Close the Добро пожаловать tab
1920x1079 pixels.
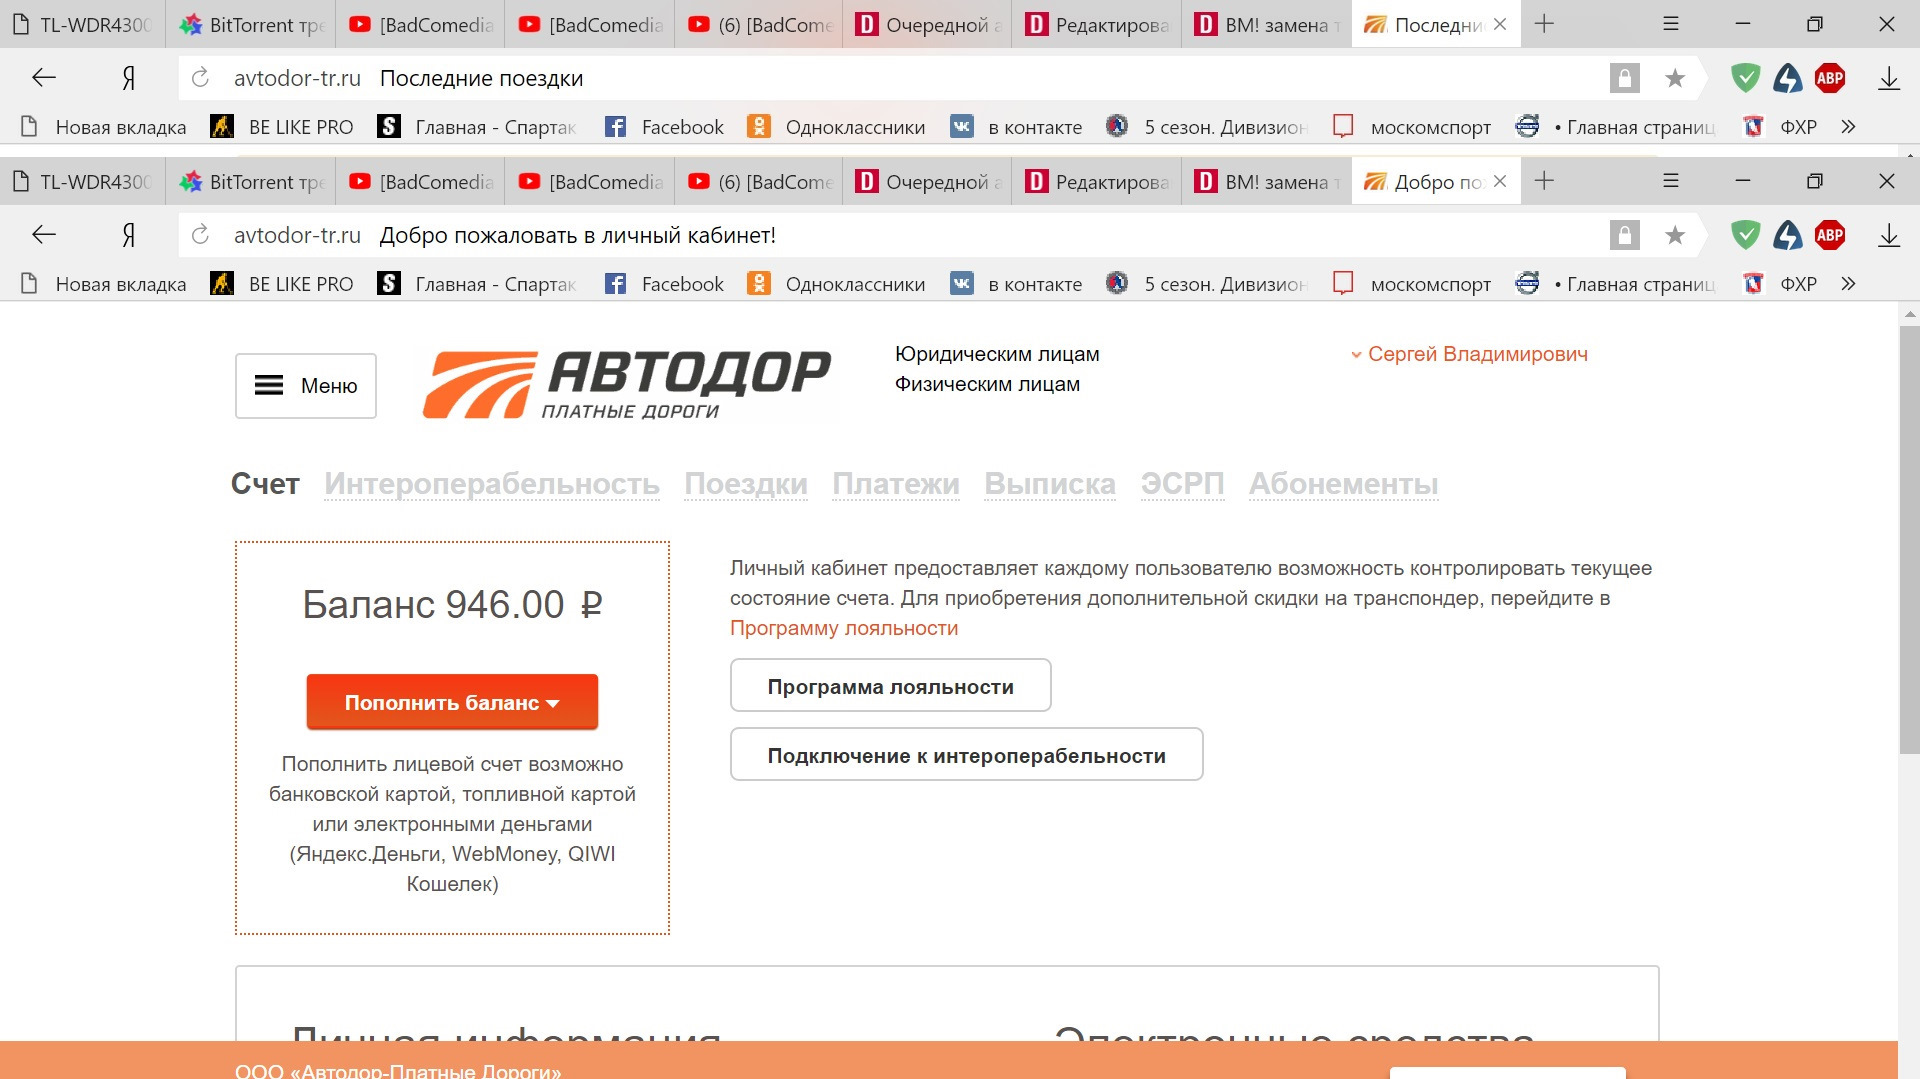[1500, 181]
